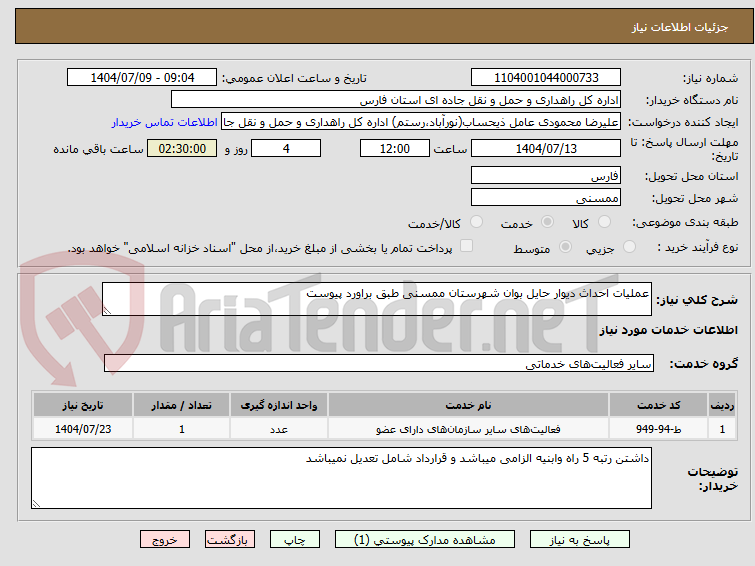755x566 pixels.
Task: Click the تاریخ نیاز column header
Action: pos(83,405)
